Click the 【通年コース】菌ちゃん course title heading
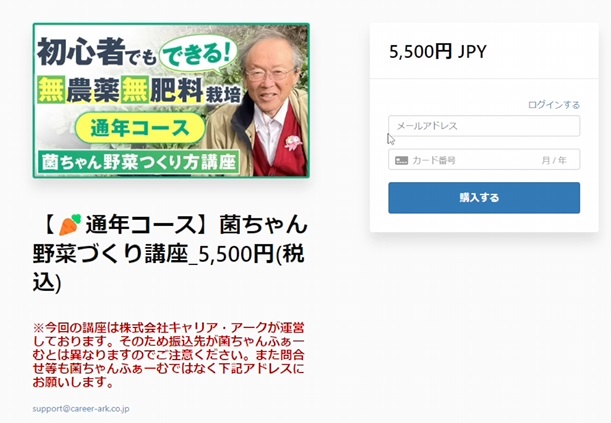The width and height of the screenshot is (611, 423). pos(170,253)
